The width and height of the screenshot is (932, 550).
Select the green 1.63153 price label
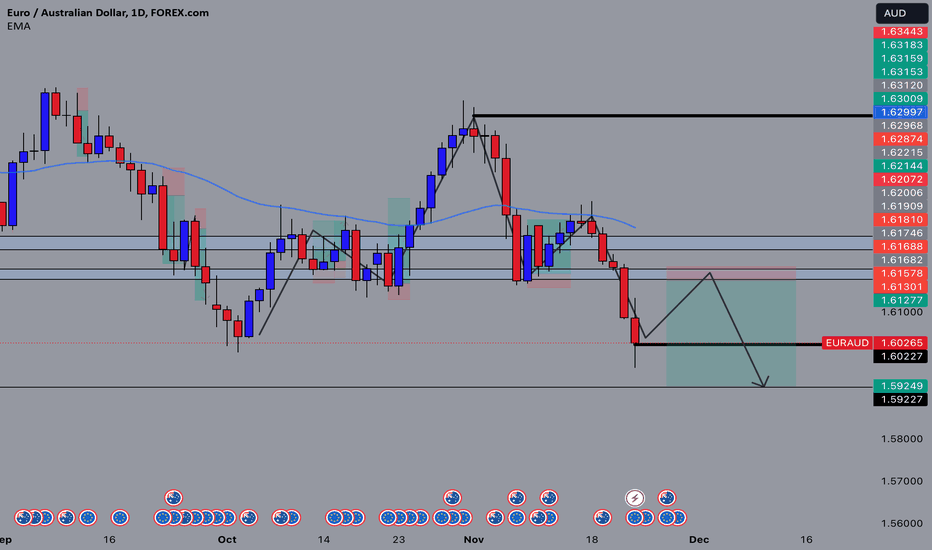point(902,71)
